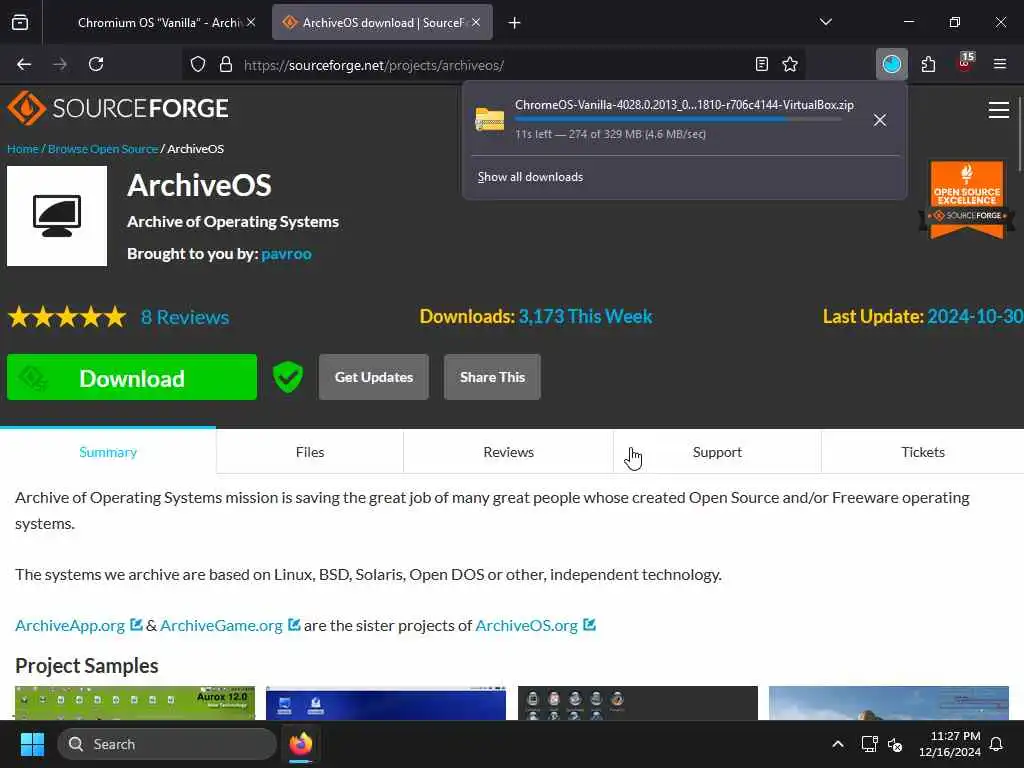Click the site security padlock icon

226,64
